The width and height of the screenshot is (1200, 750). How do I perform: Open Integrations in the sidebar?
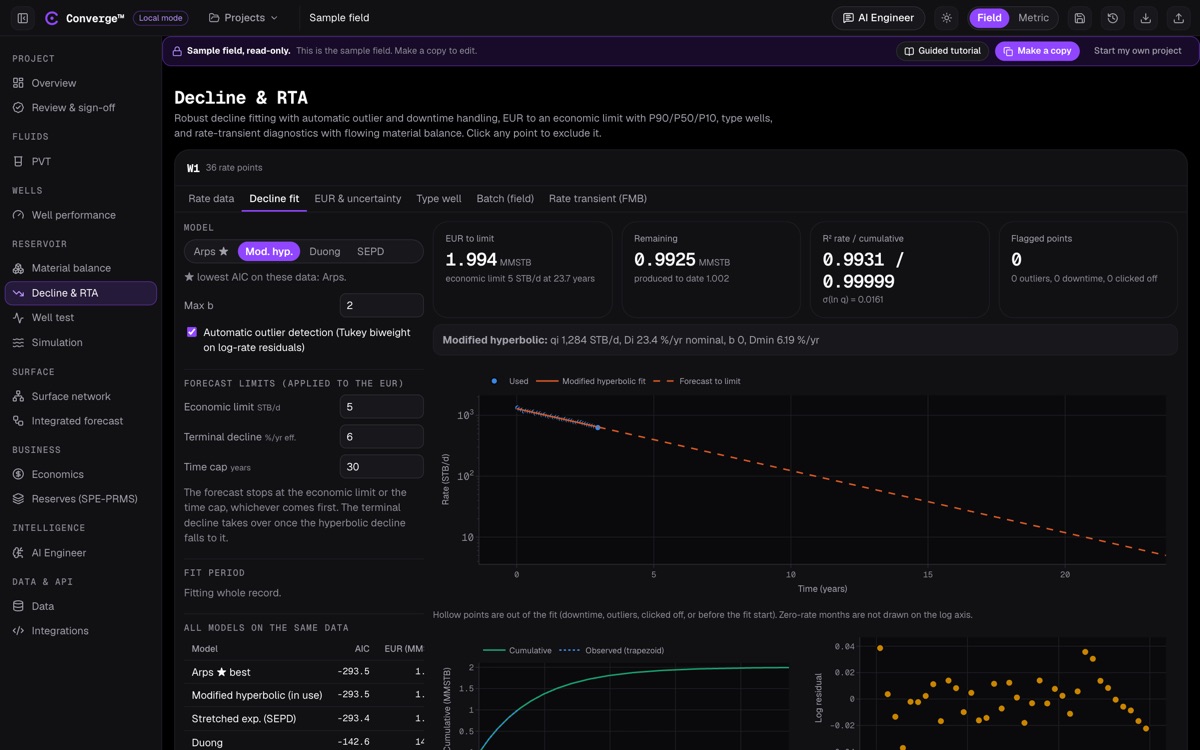click(x=80, y=631)
